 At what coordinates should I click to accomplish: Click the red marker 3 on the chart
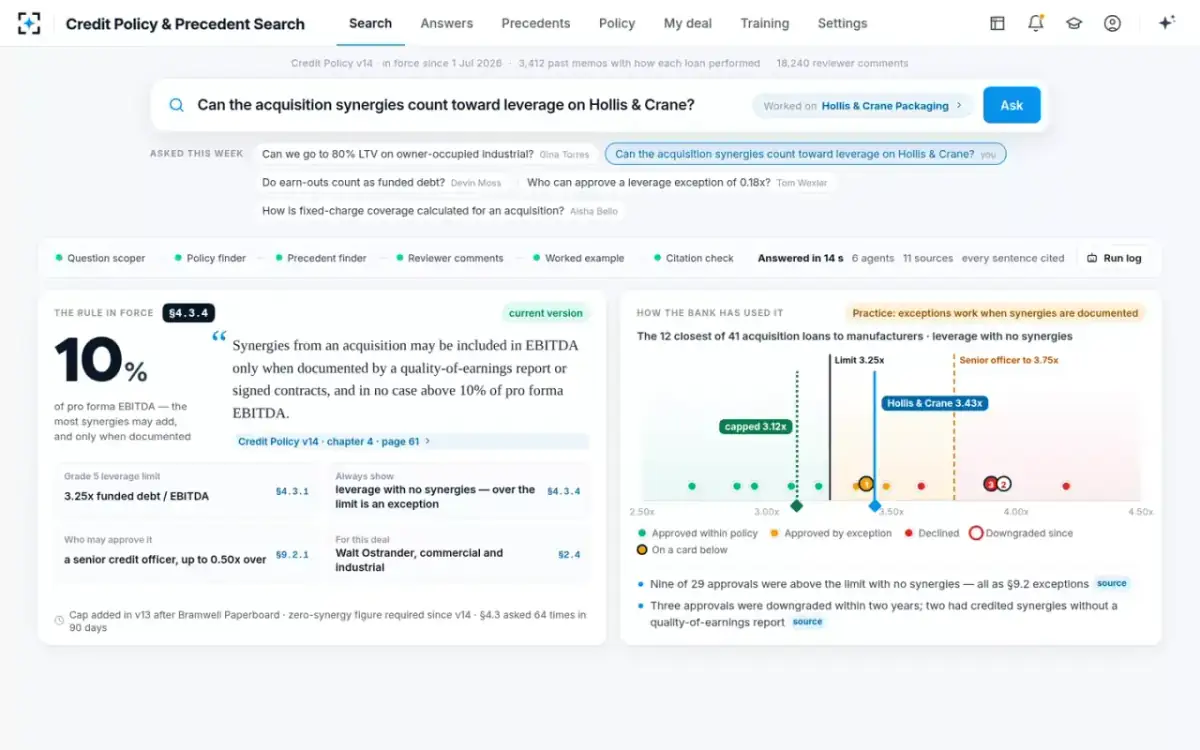991,484
